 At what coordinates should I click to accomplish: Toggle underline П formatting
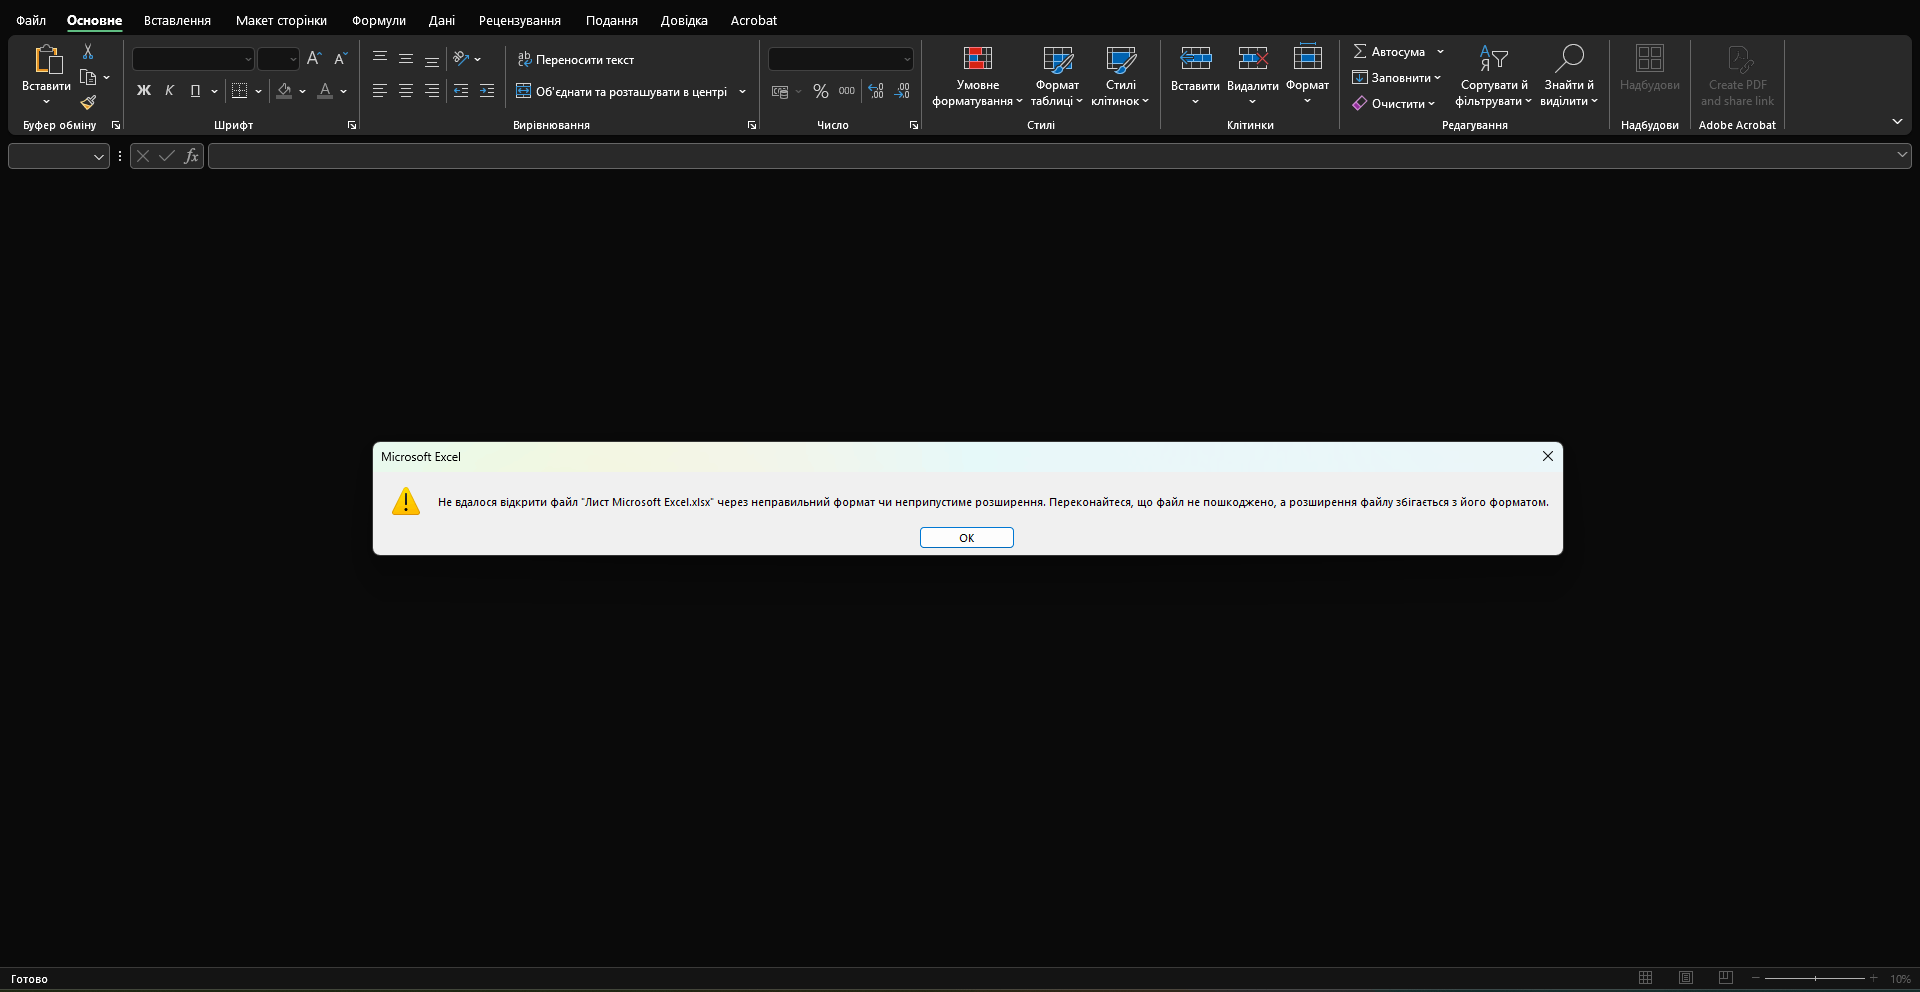click(195, 91)
